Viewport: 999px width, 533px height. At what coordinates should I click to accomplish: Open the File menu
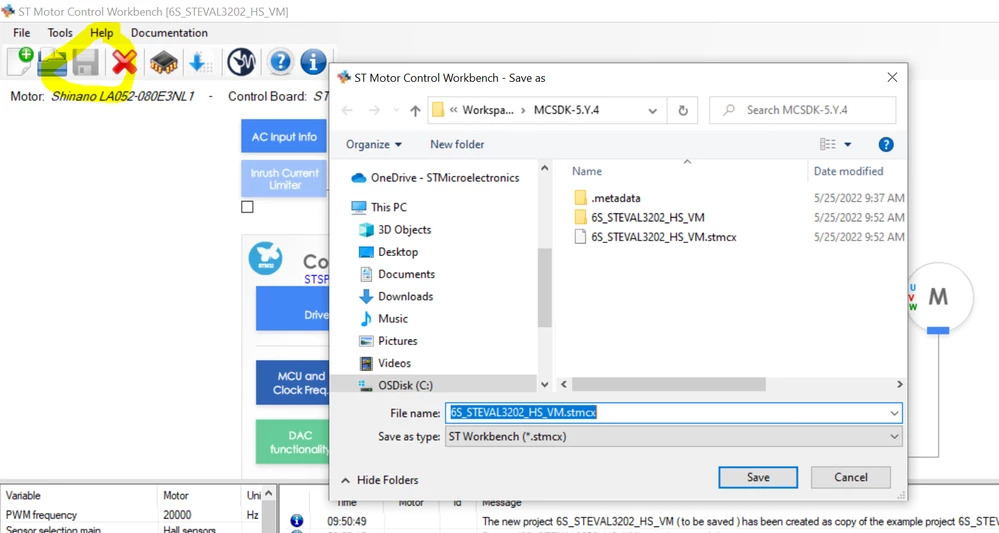[22, 32]
